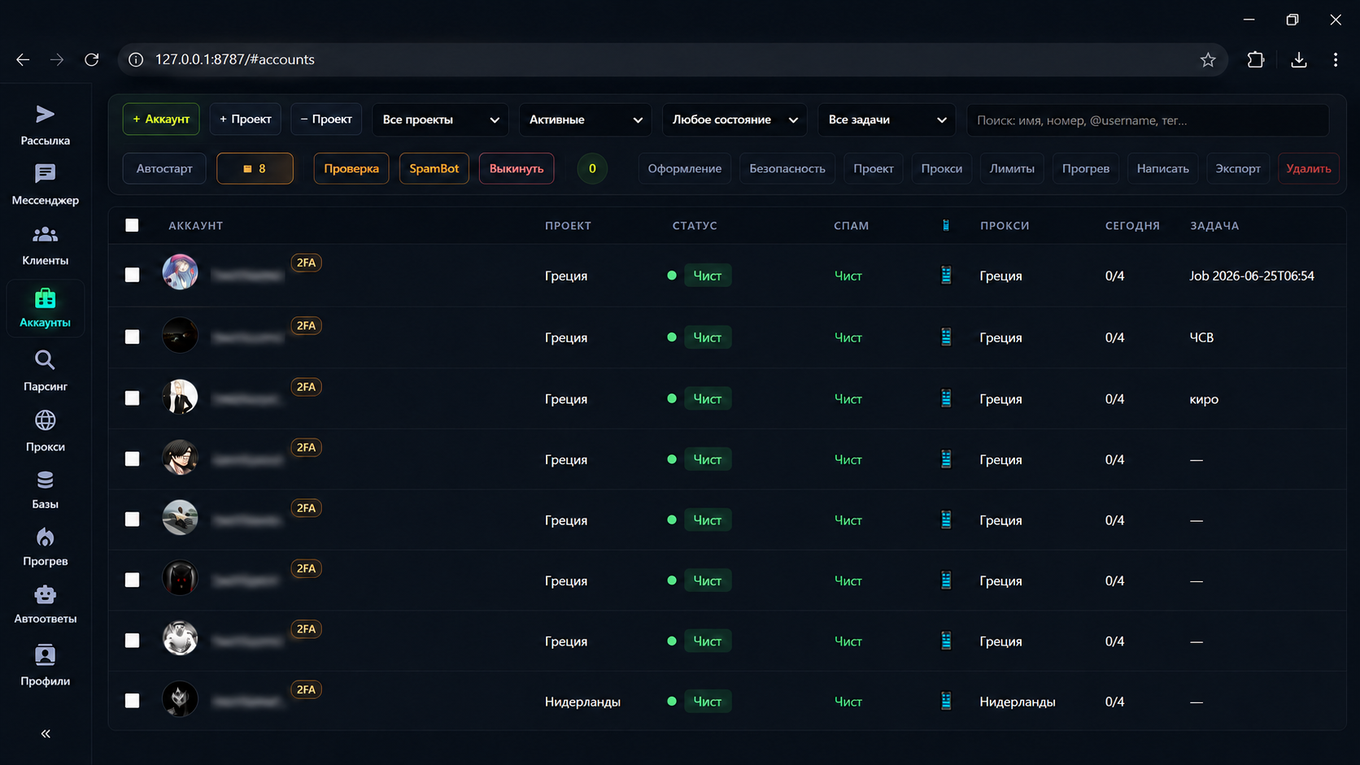Screen dimensions: 1360x765
Task: Check the box for the ЧСВ task row
Action: pos(132,337)
